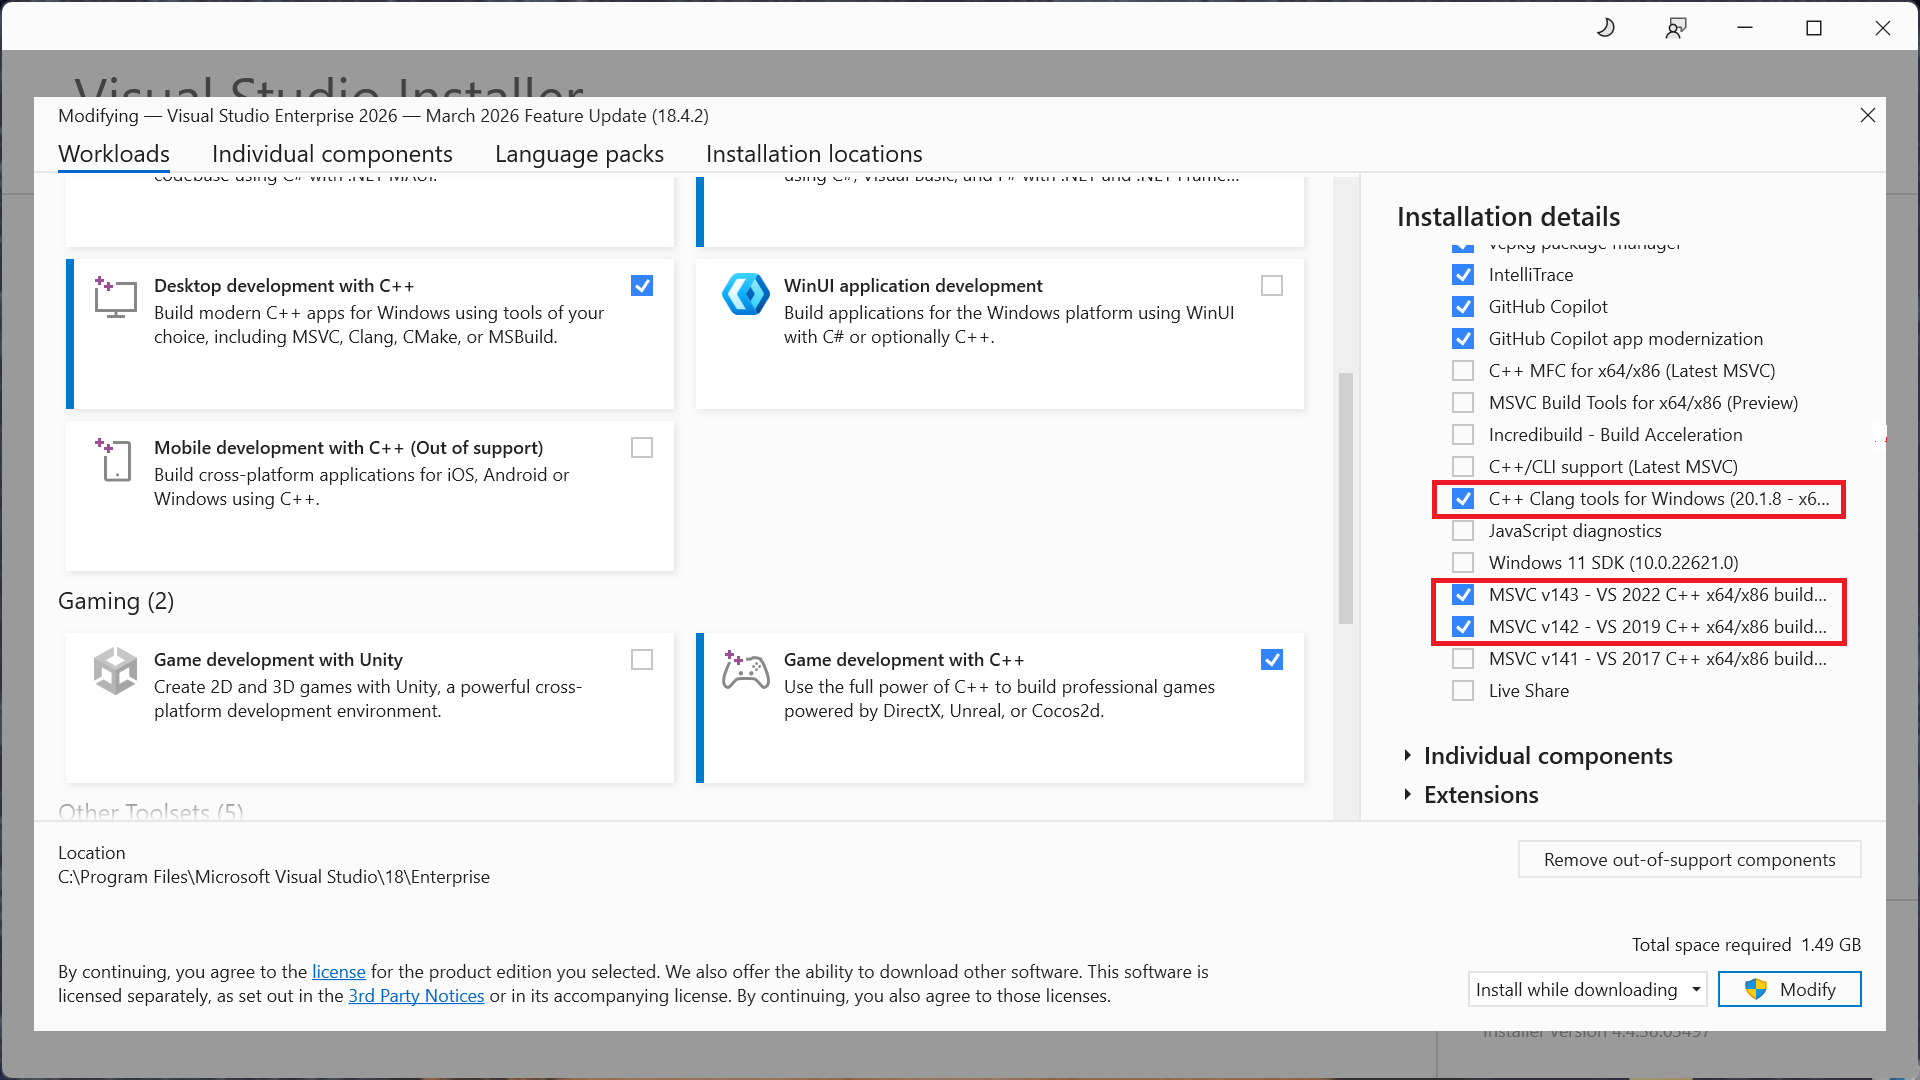This screenshot has height=1080, width=1920.
Task: Switch to the Individual components tab
Action: [x=332, y=154]
